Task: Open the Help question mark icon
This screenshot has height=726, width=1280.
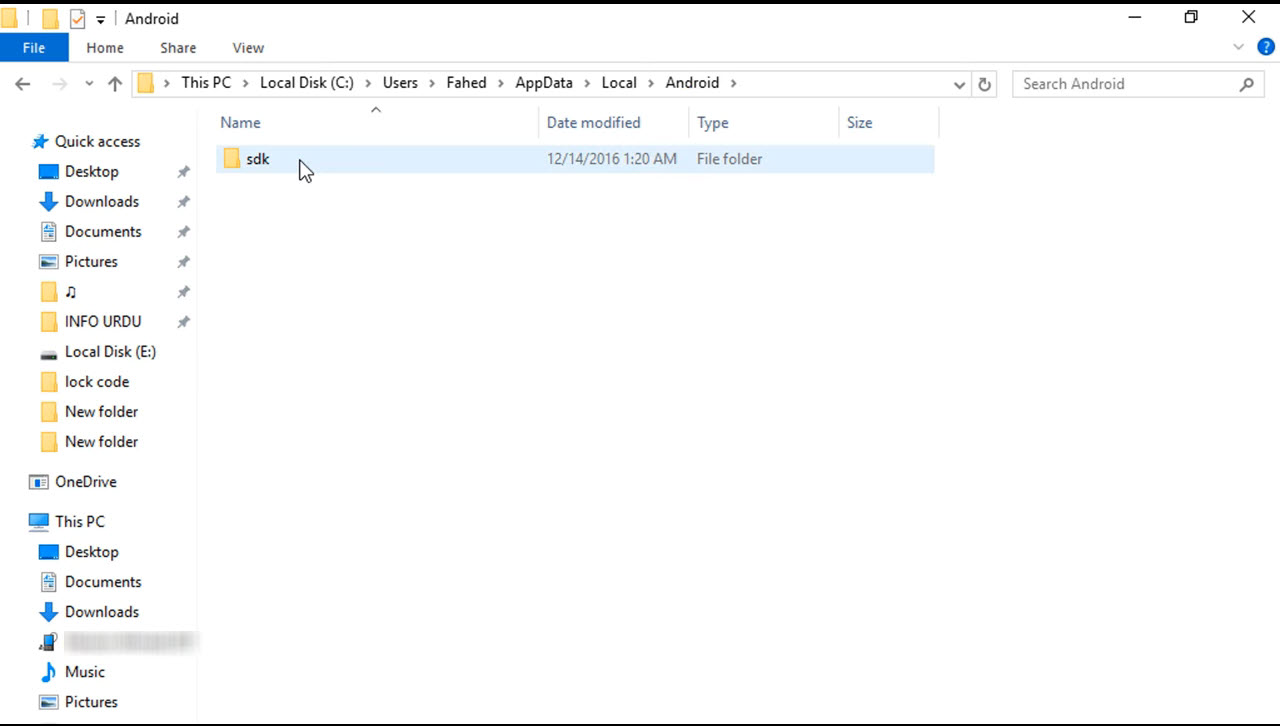Action: coord(1266,47)
